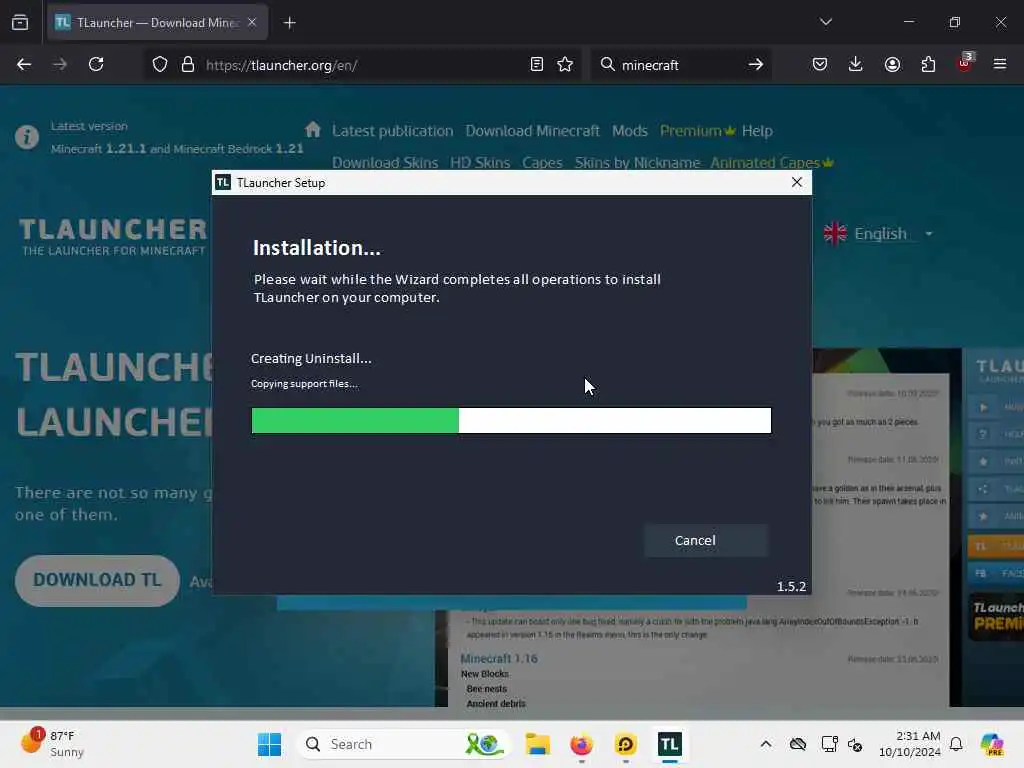Show hidden system tray icons

766,744
